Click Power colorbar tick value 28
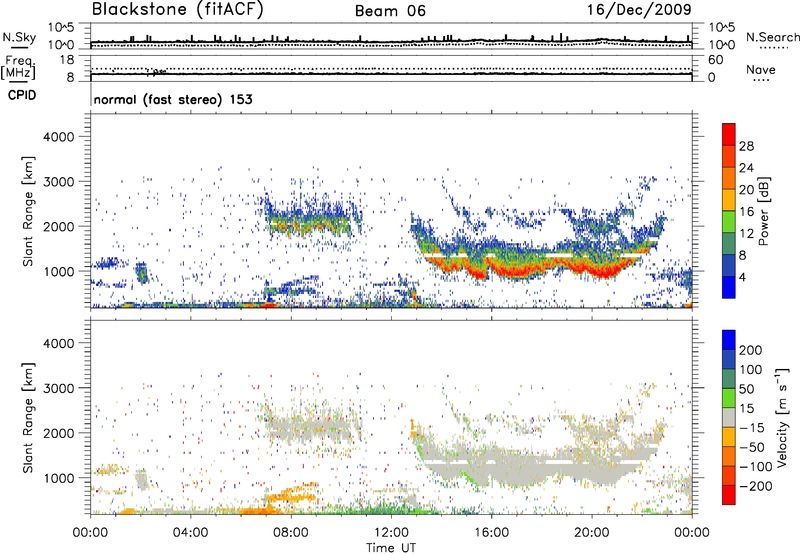 coord(746,146)
